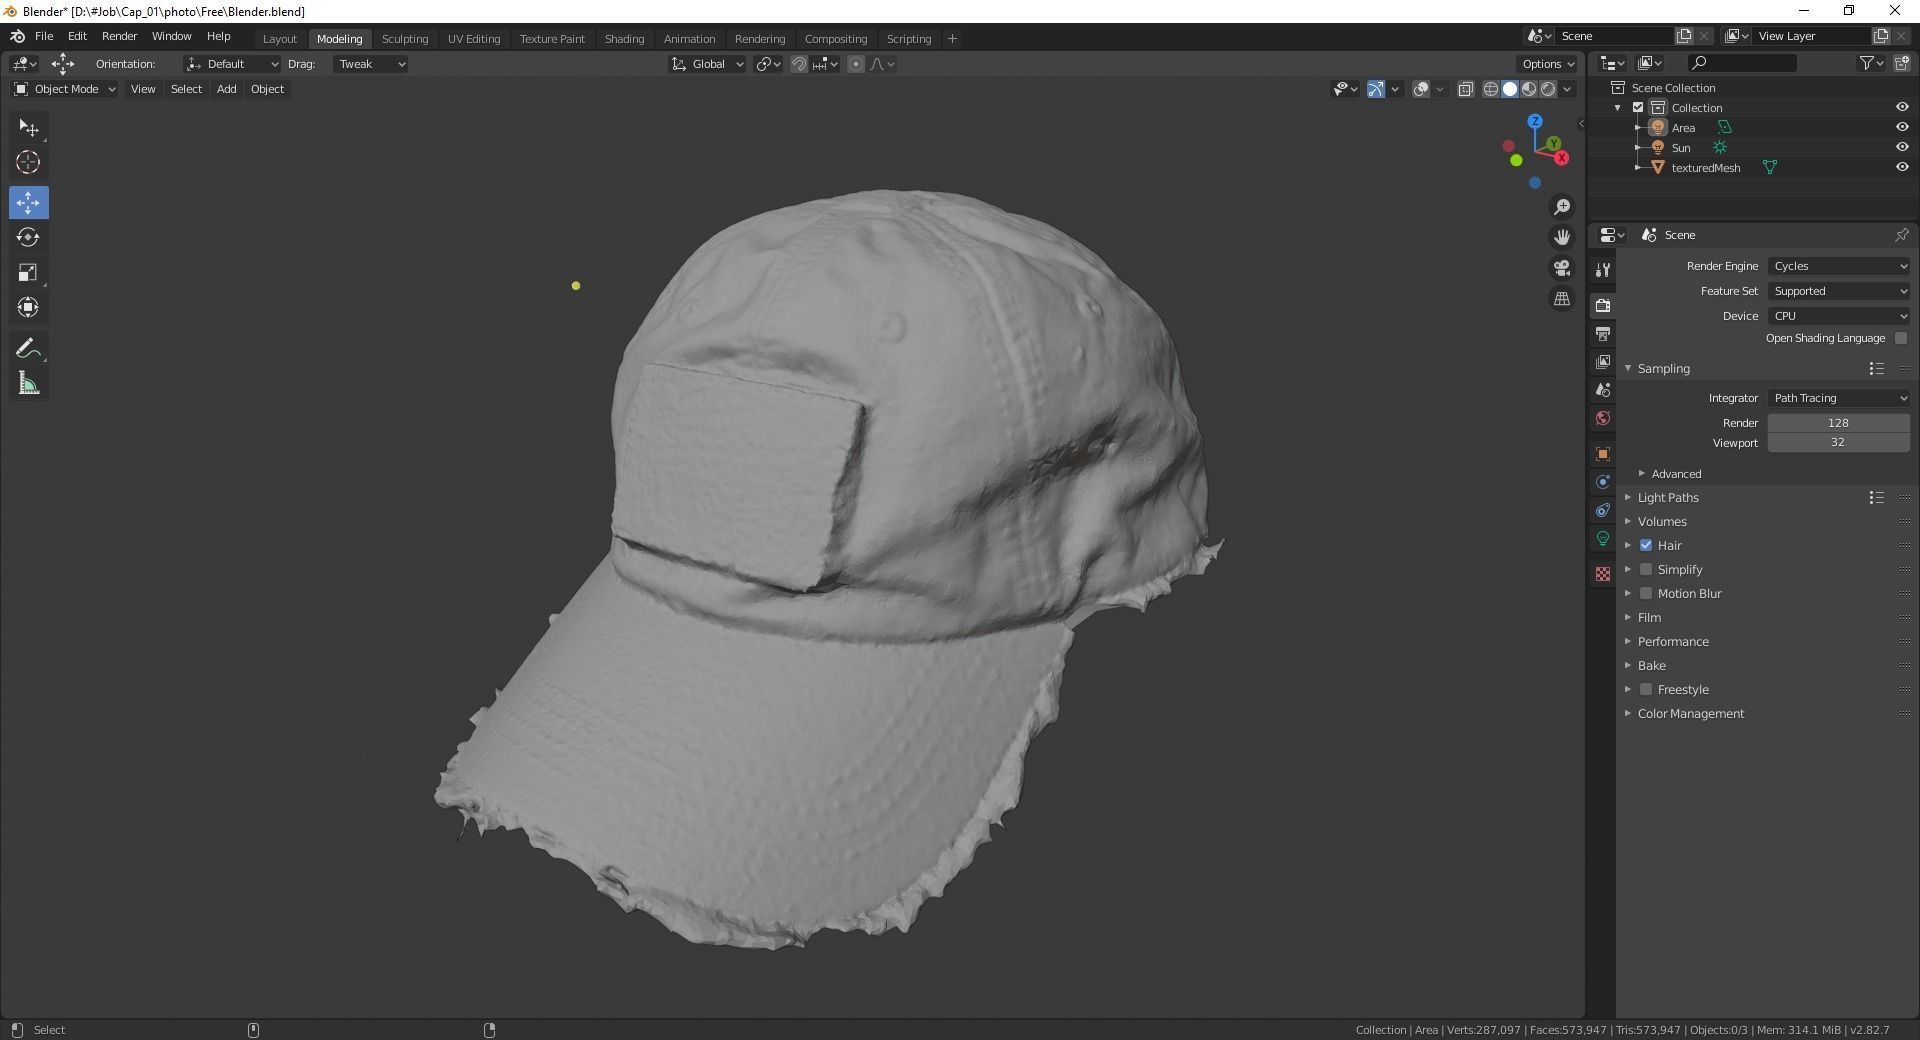Image resolution: width=1920 pixels, height=1040 pixels.
Task: Select the Measure tool
Action: pos(28,383)
